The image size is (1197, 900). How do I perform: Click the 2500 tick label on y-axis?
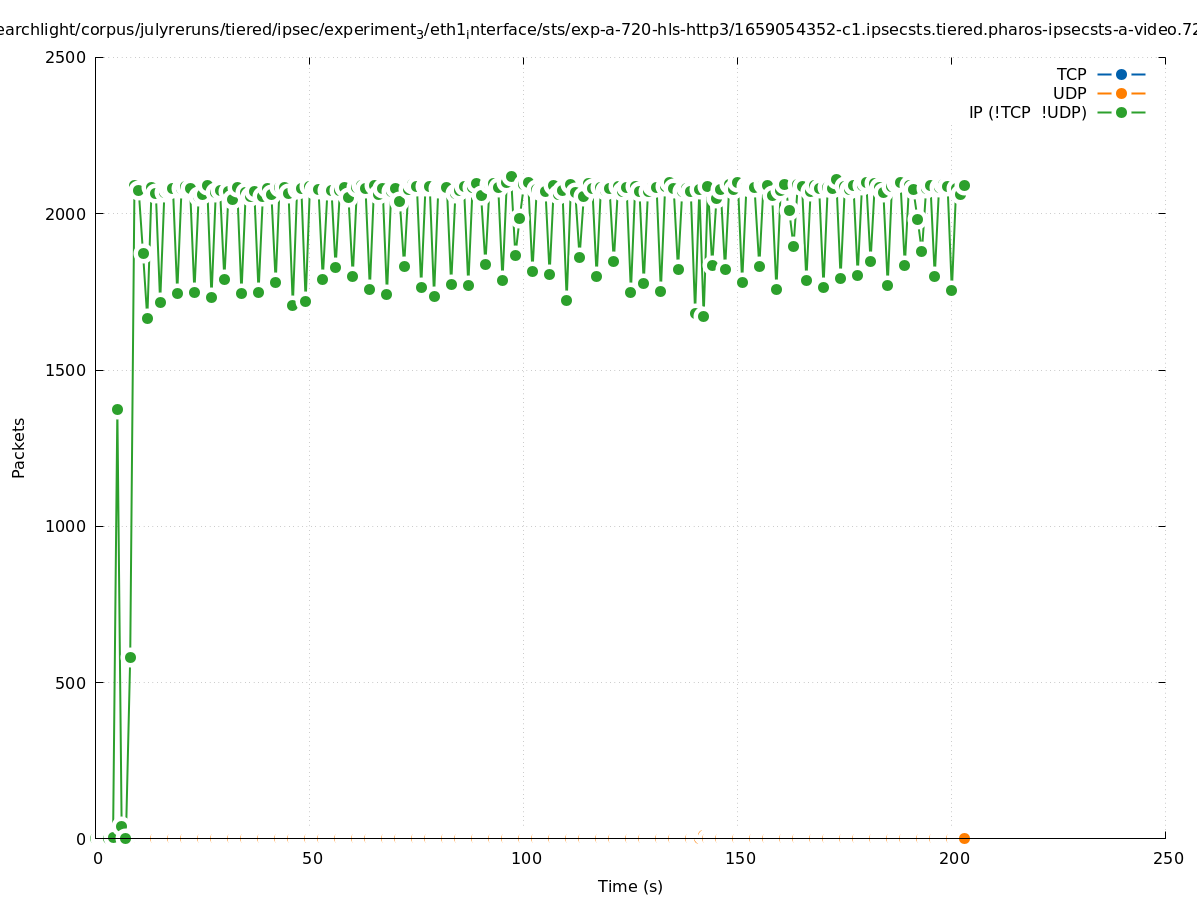[x=67, y=57]
